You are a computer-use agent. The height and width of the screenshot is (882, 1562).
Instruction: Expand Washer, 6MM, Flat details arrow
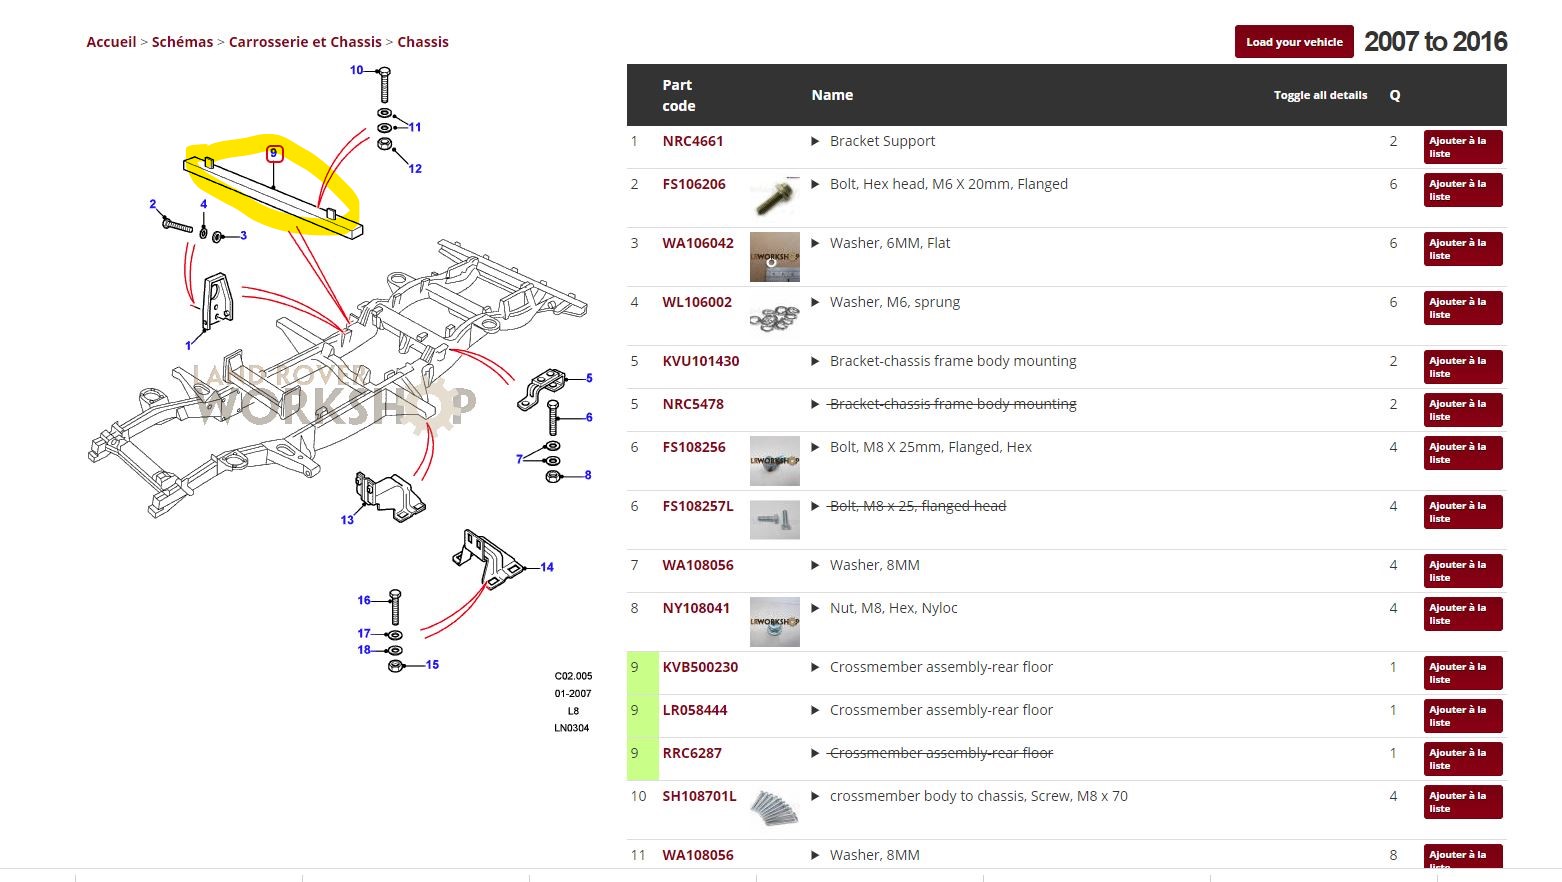pyautogui.click(x=815, y=244)
